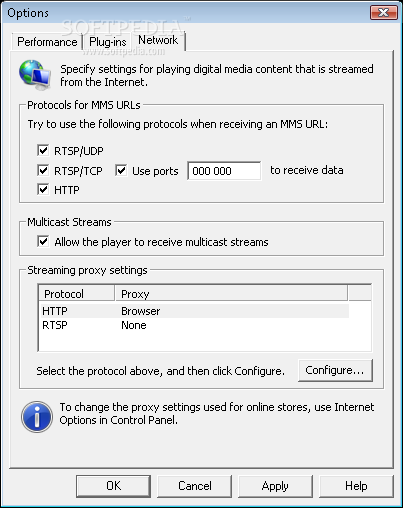The image size is (403, 508).
Task: Uncheck the RTSP/UDP protocol checkbox
Action: pyautogui.click(x=43, y=151)
